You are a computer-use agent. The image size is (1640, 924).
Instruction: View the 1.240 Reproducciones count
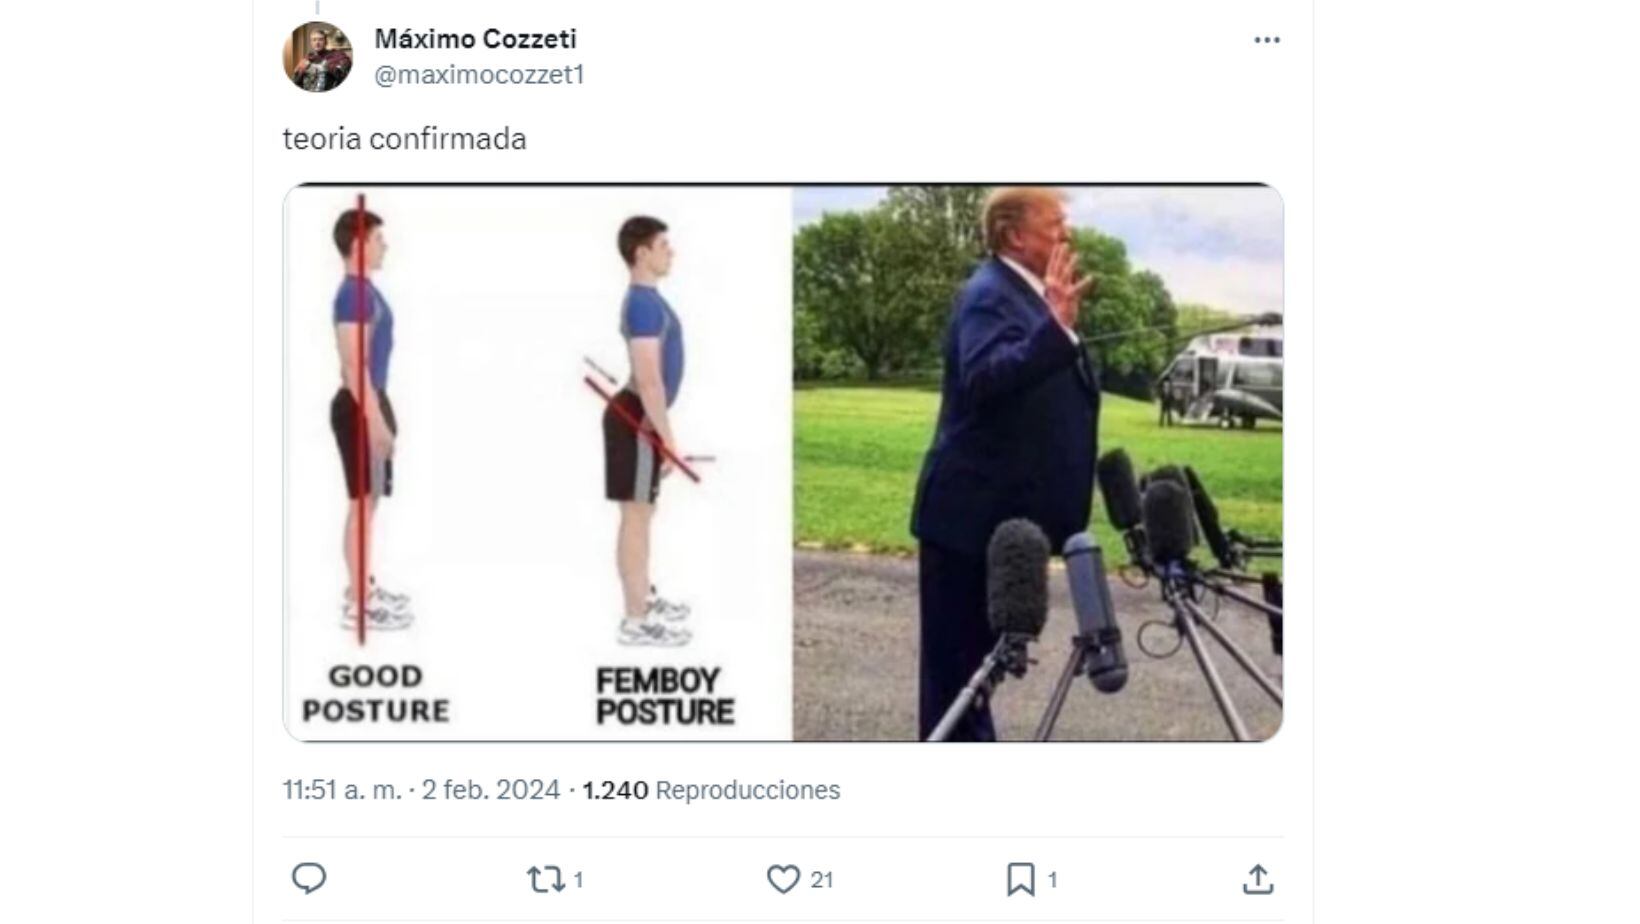point(711,790)
